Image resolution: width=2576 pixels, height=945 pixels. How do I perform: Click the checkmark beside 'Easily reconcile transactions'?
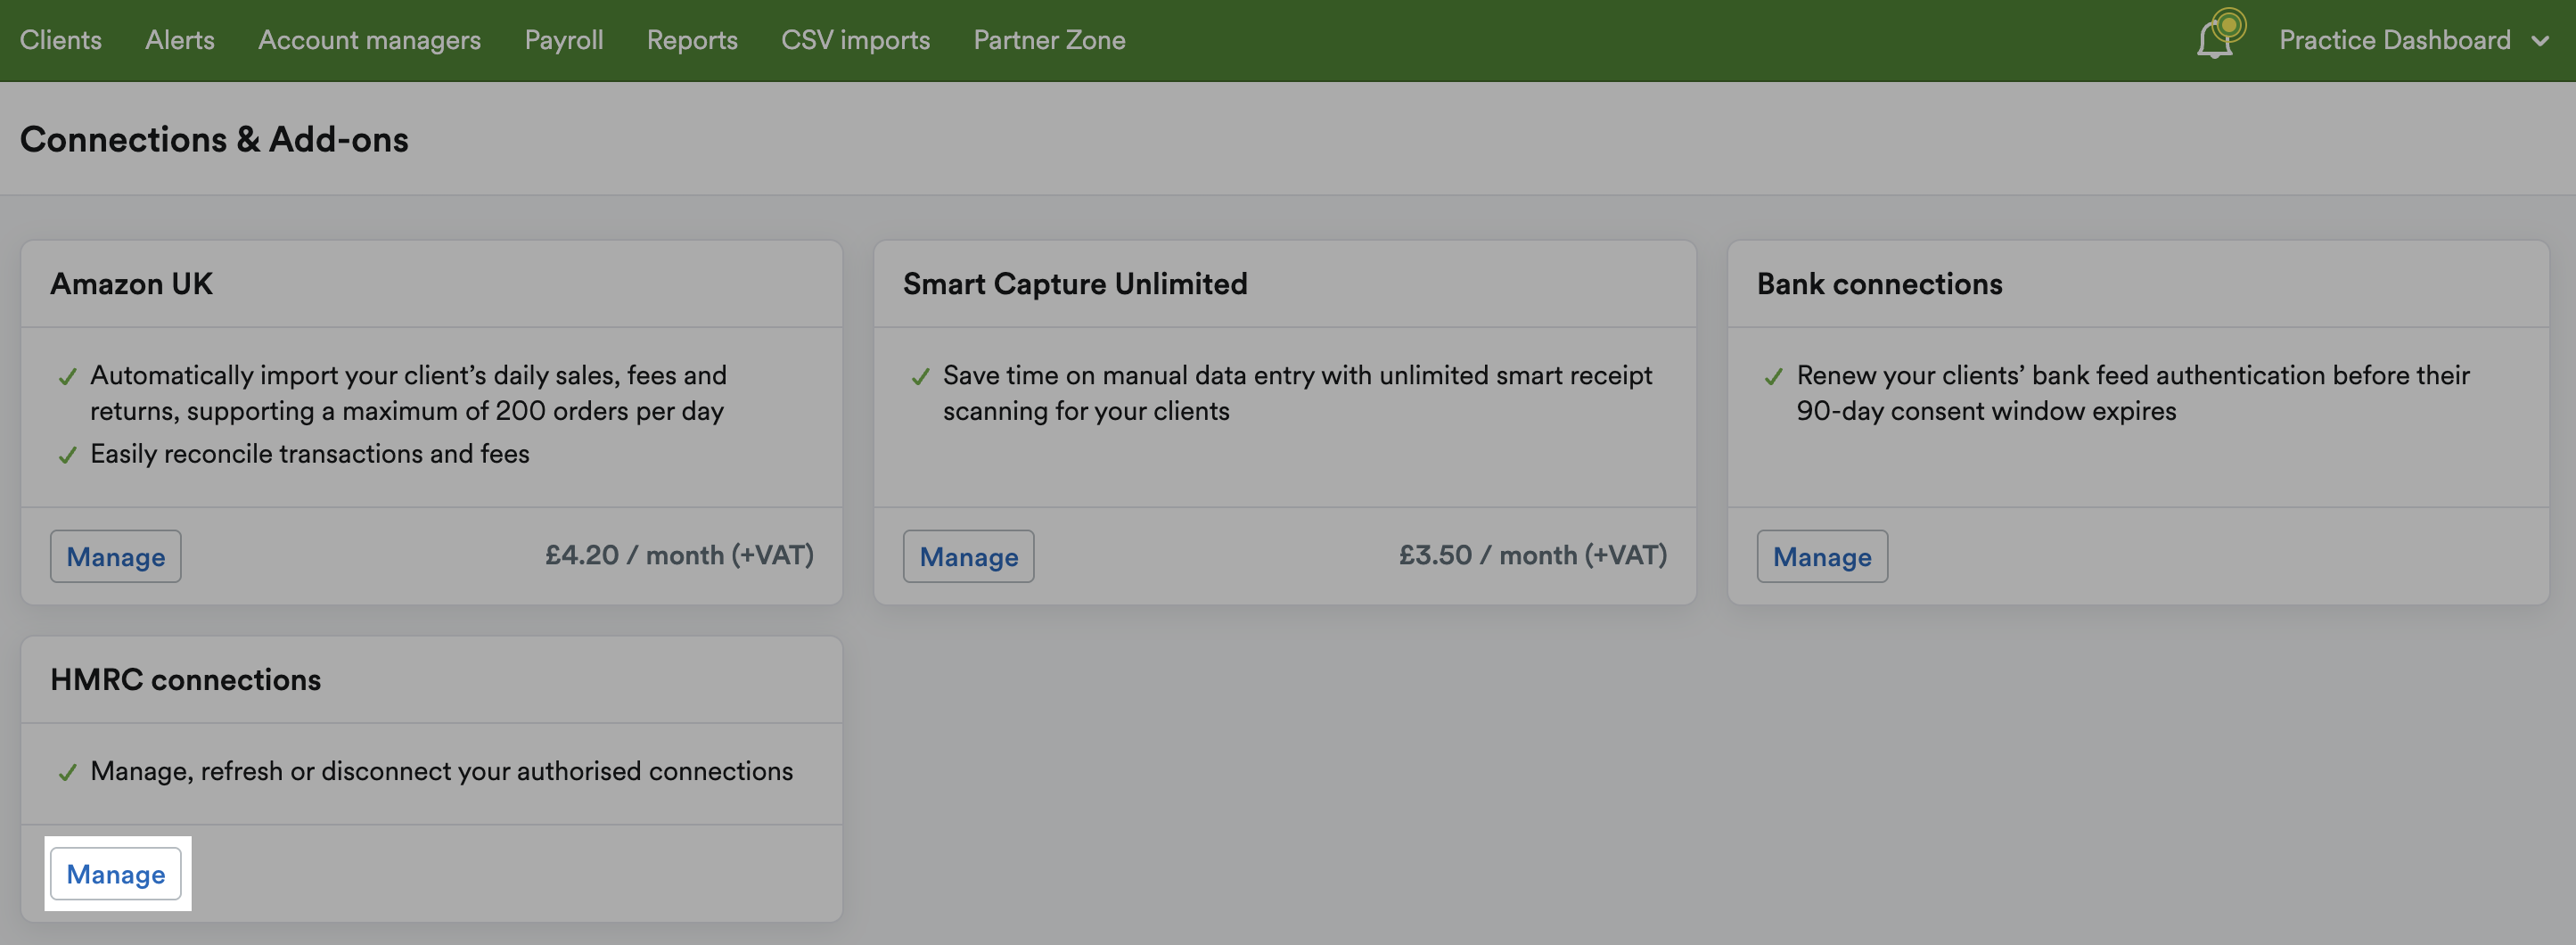67,456
